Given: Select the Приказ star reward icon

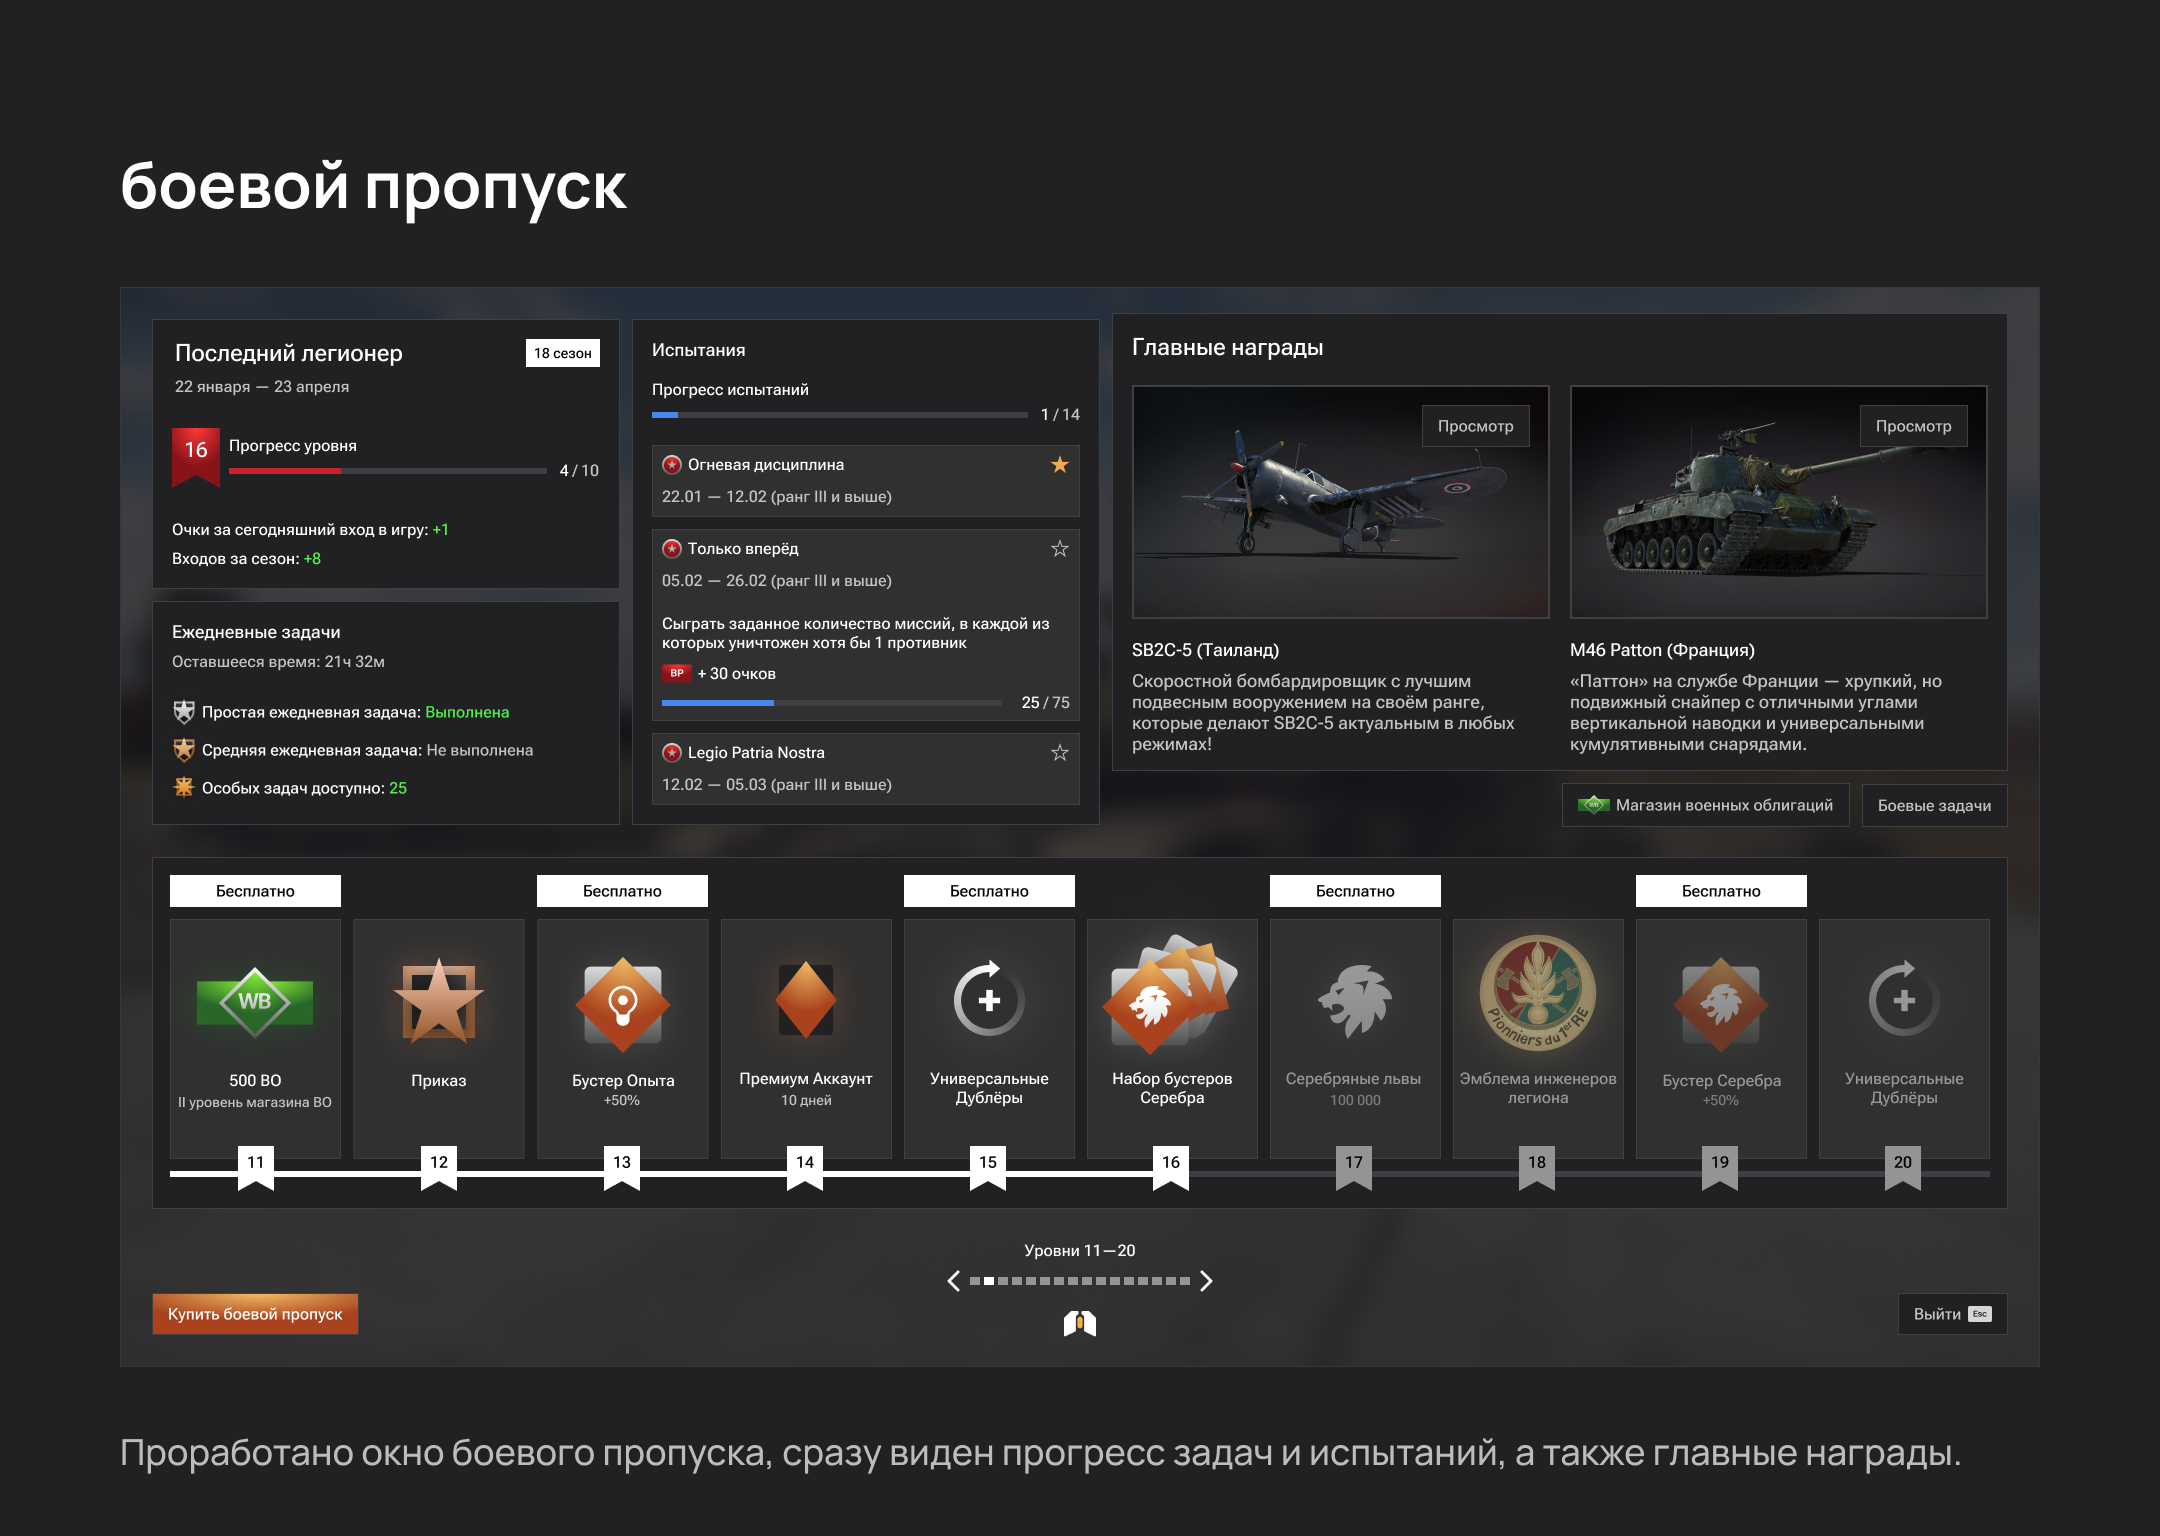Looking at the screenshot, I should click(438, 1002).
